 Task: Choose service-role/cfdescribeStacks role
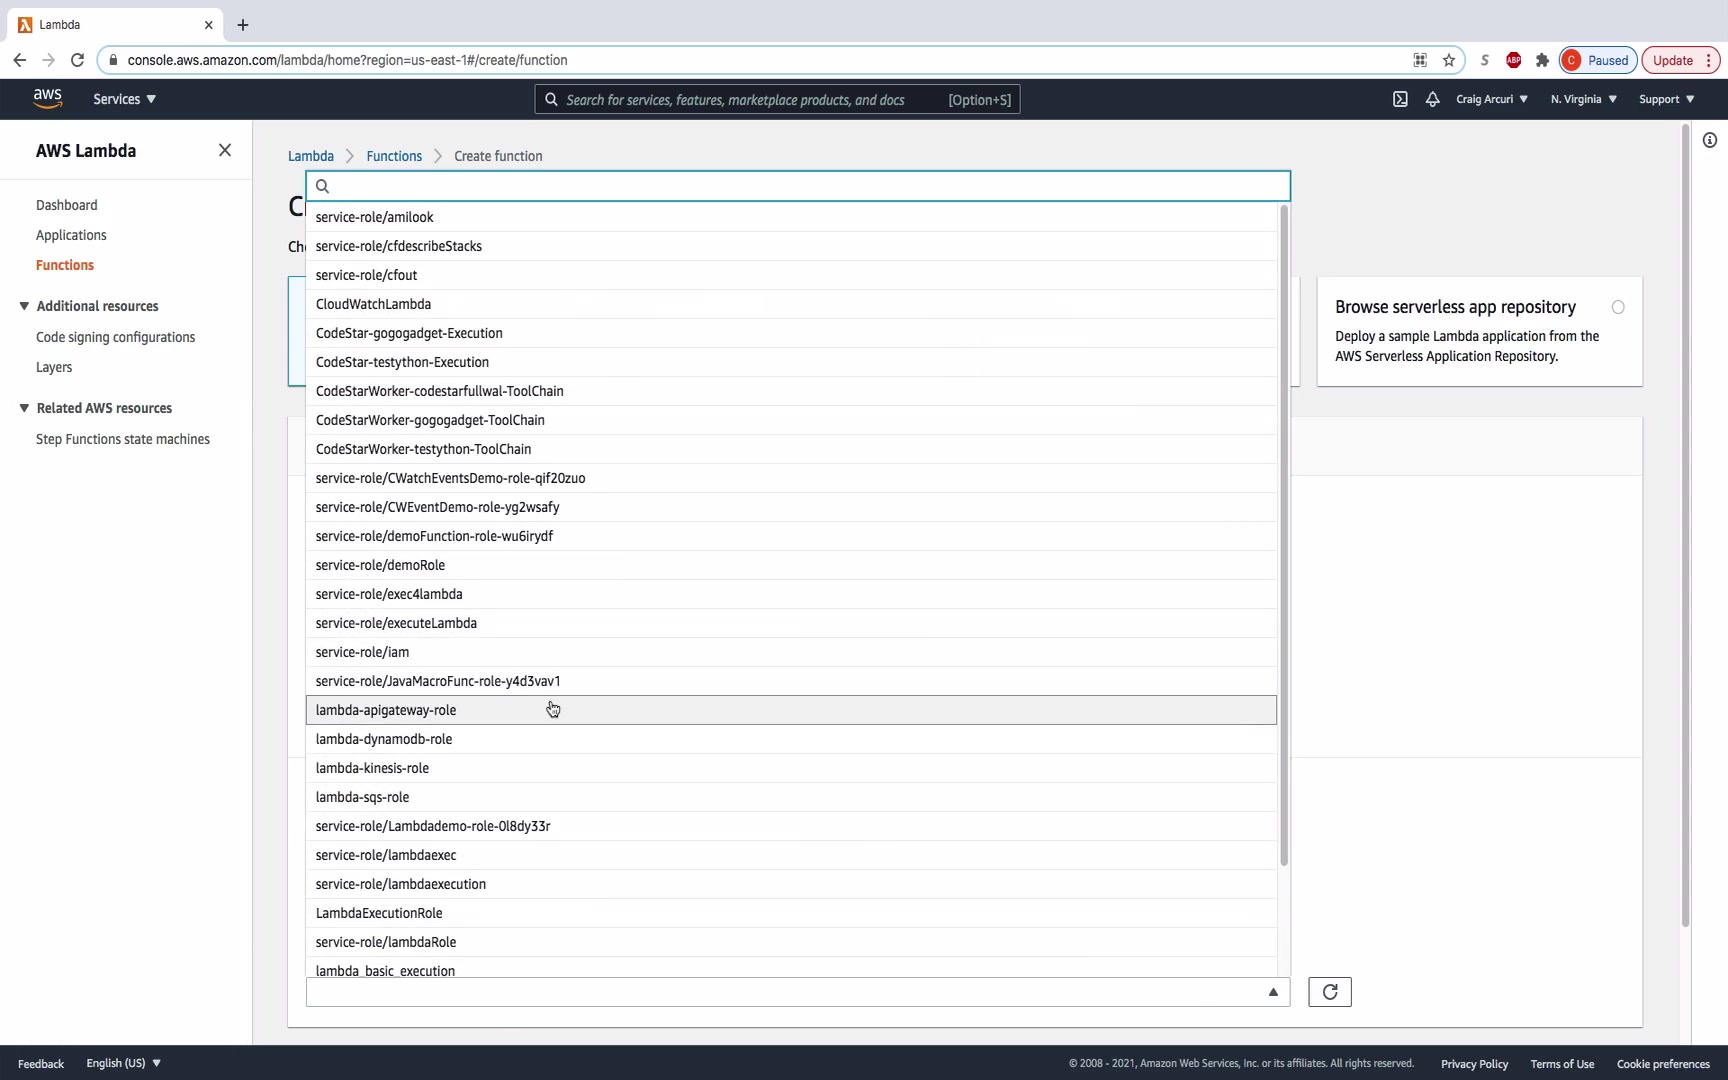[x=791, y=246]
